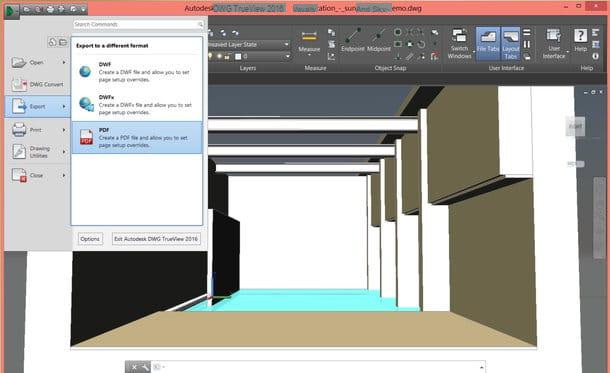Click the Search Commands field
The width and height of the screenshot is (610, 373).
click(138, 25)
